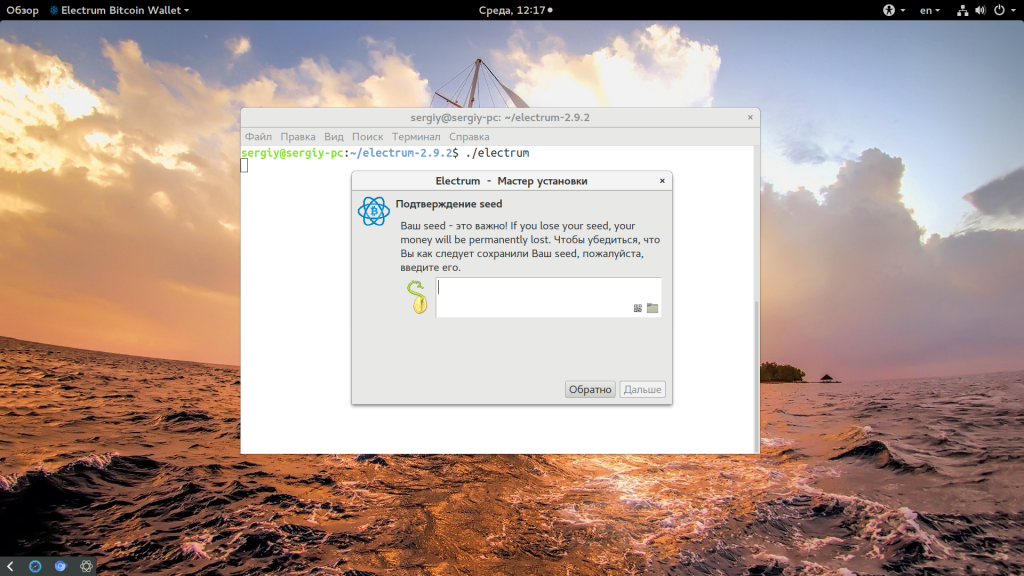The width and height of the screenshot is (1024, 576).
Task: Click the sprouting seed icon
Action: tap(417, 297)
